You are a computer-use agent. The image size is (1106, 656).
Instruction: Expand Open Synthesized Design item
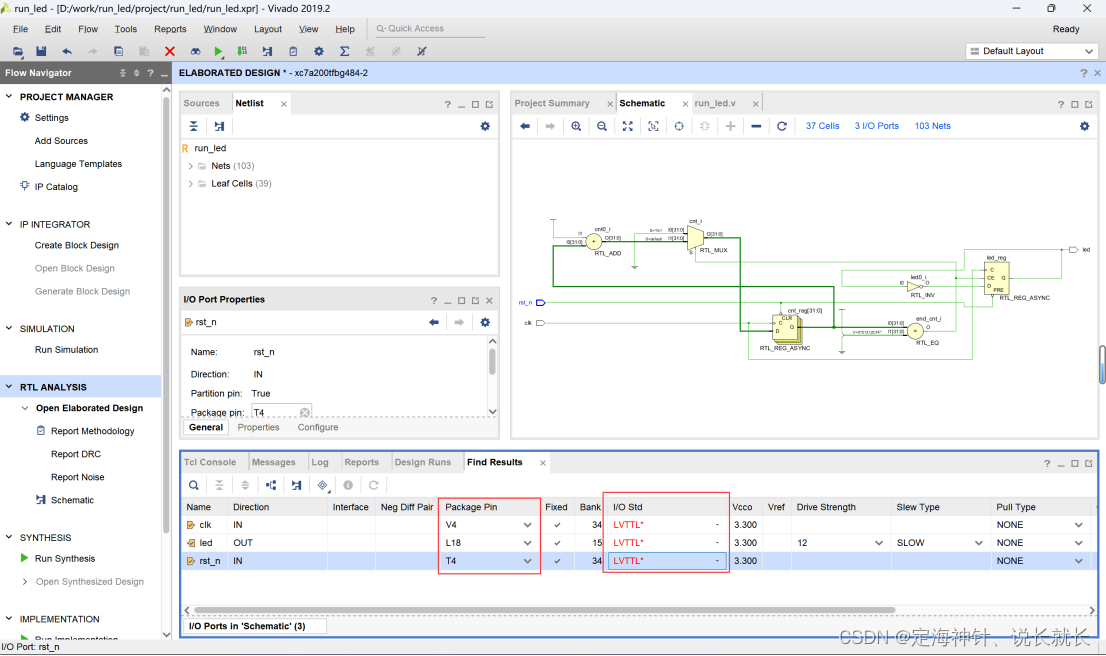[25, 581]
